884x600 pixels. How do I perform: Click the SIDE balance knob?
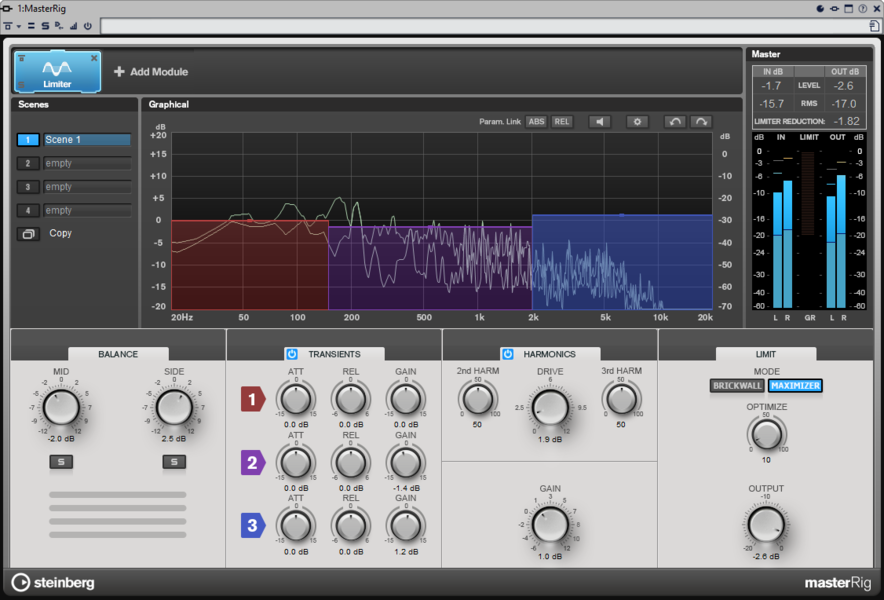(174, 407)
